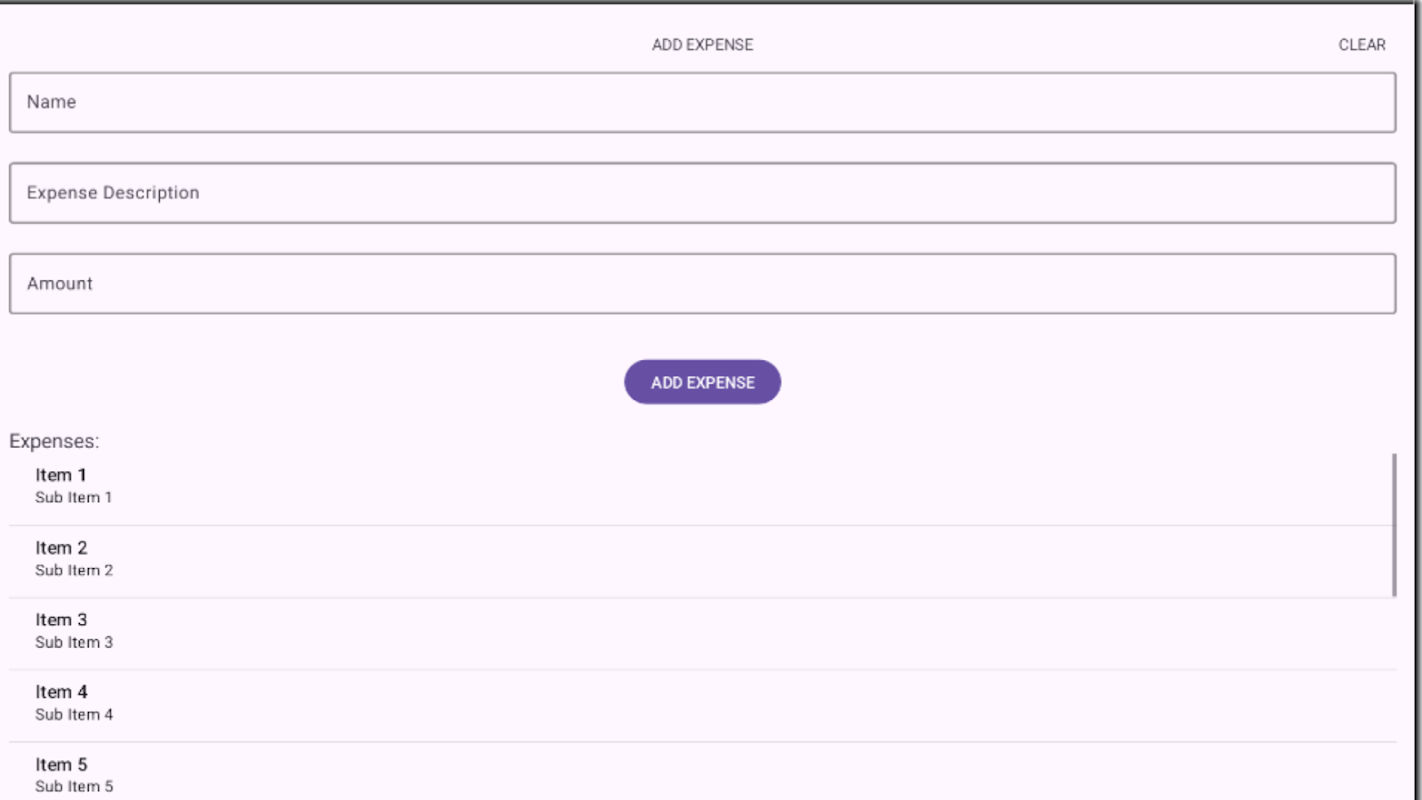Image resolution: width=1422 pixels, height=800 pixels.
Task: Select Item 1 in expenses list
Action: [702, 489]
